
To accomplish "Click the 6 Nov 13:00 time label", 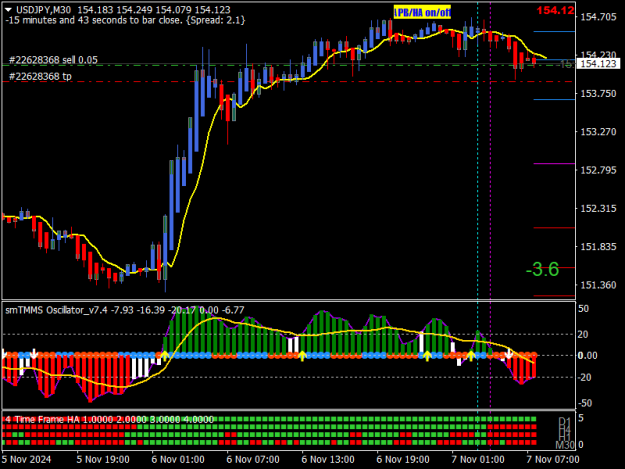I will (328, 459).
